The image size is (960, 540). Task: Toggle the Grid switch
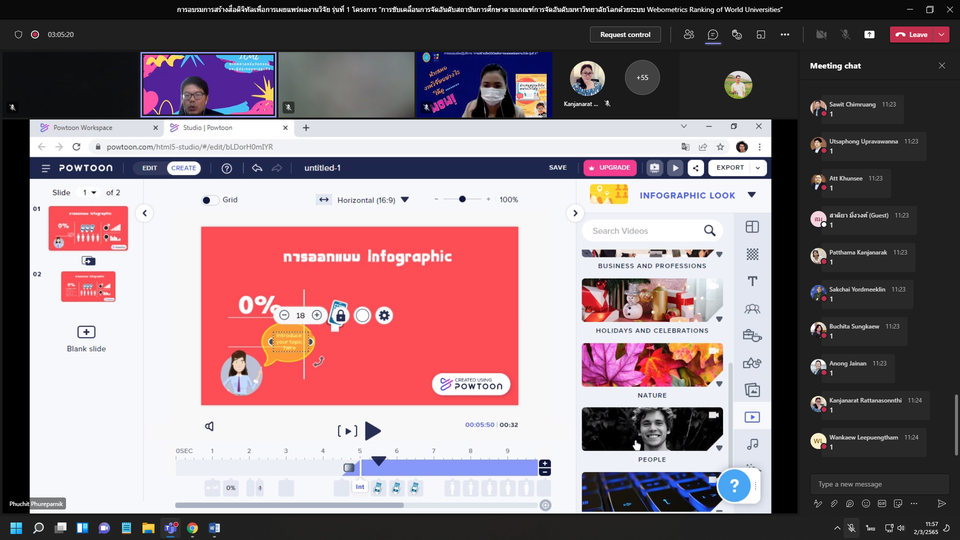(x=209, y=200)
